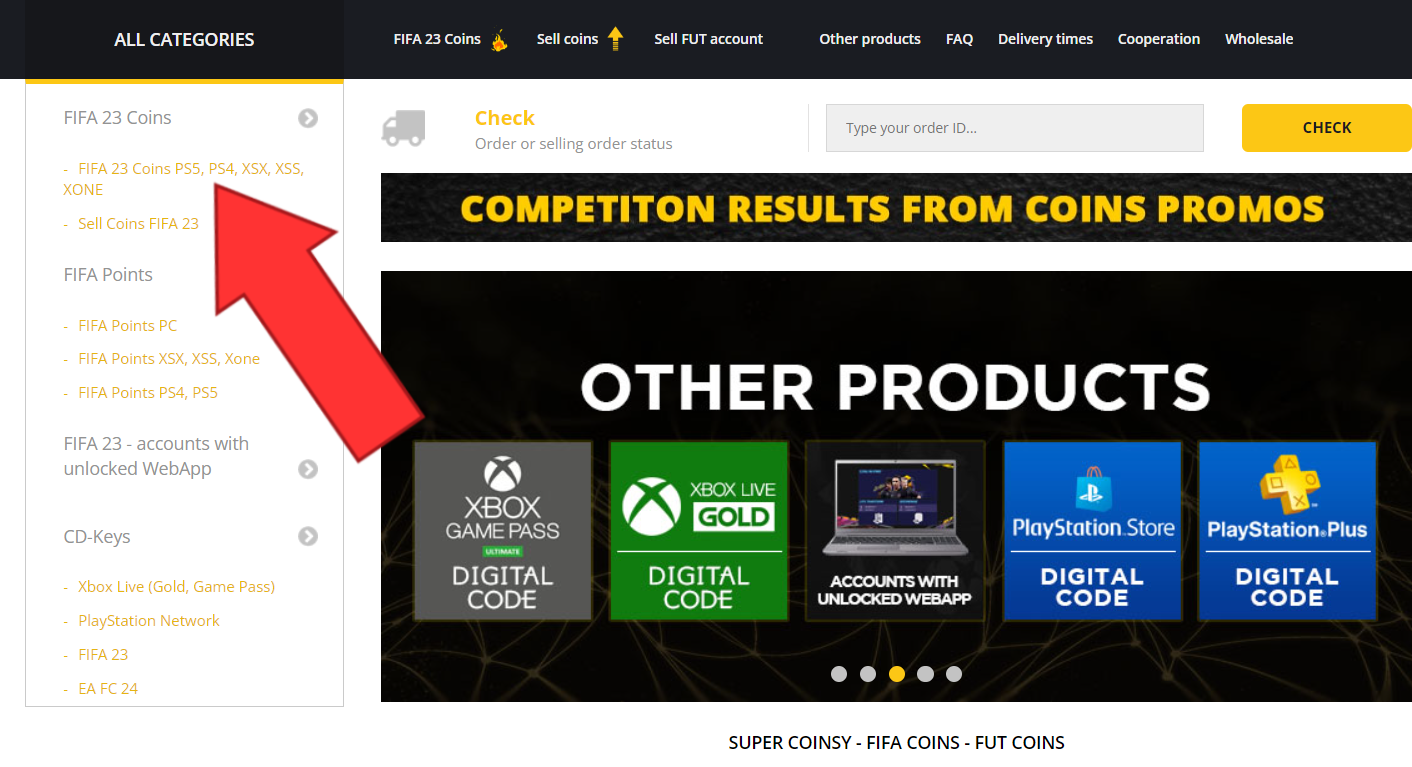The width and height of the screenshot is (1412, 767).
Task: Click the Competition Results from Coins Promos banner
Action: [x=896, y=208]
